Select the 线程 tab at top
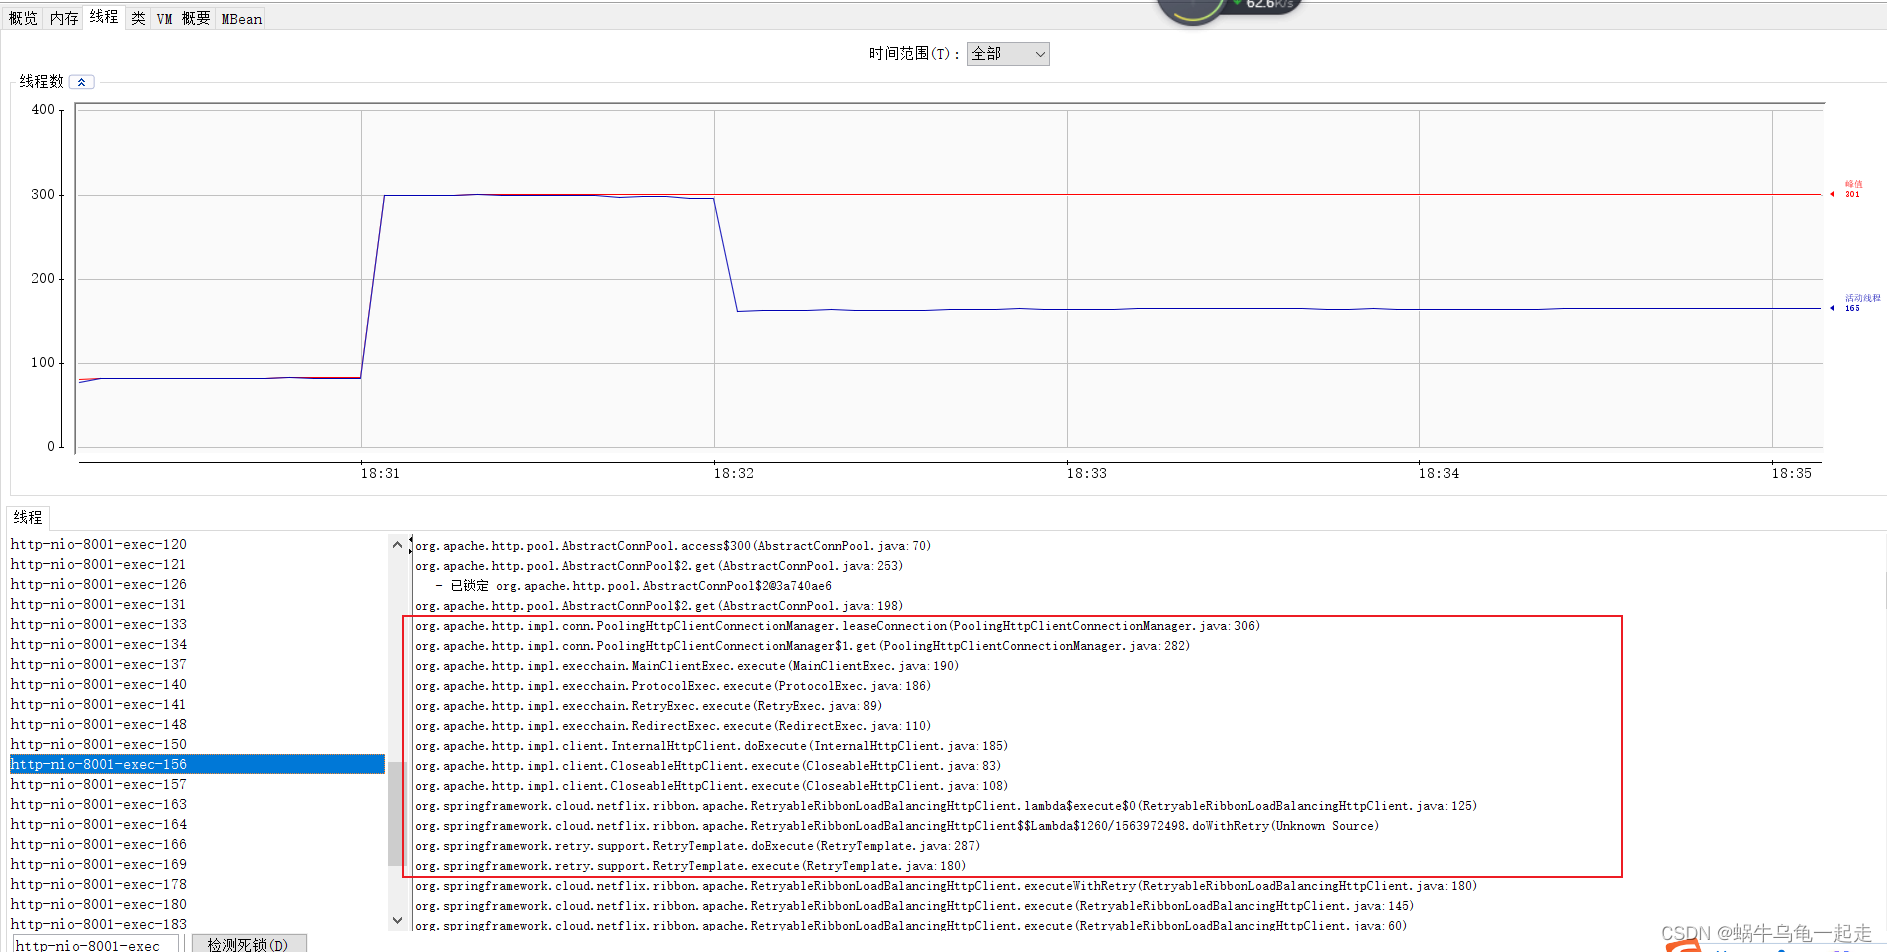Image resolution: width=1887 pixels, height=952 pixels. (x=104, y=16)
